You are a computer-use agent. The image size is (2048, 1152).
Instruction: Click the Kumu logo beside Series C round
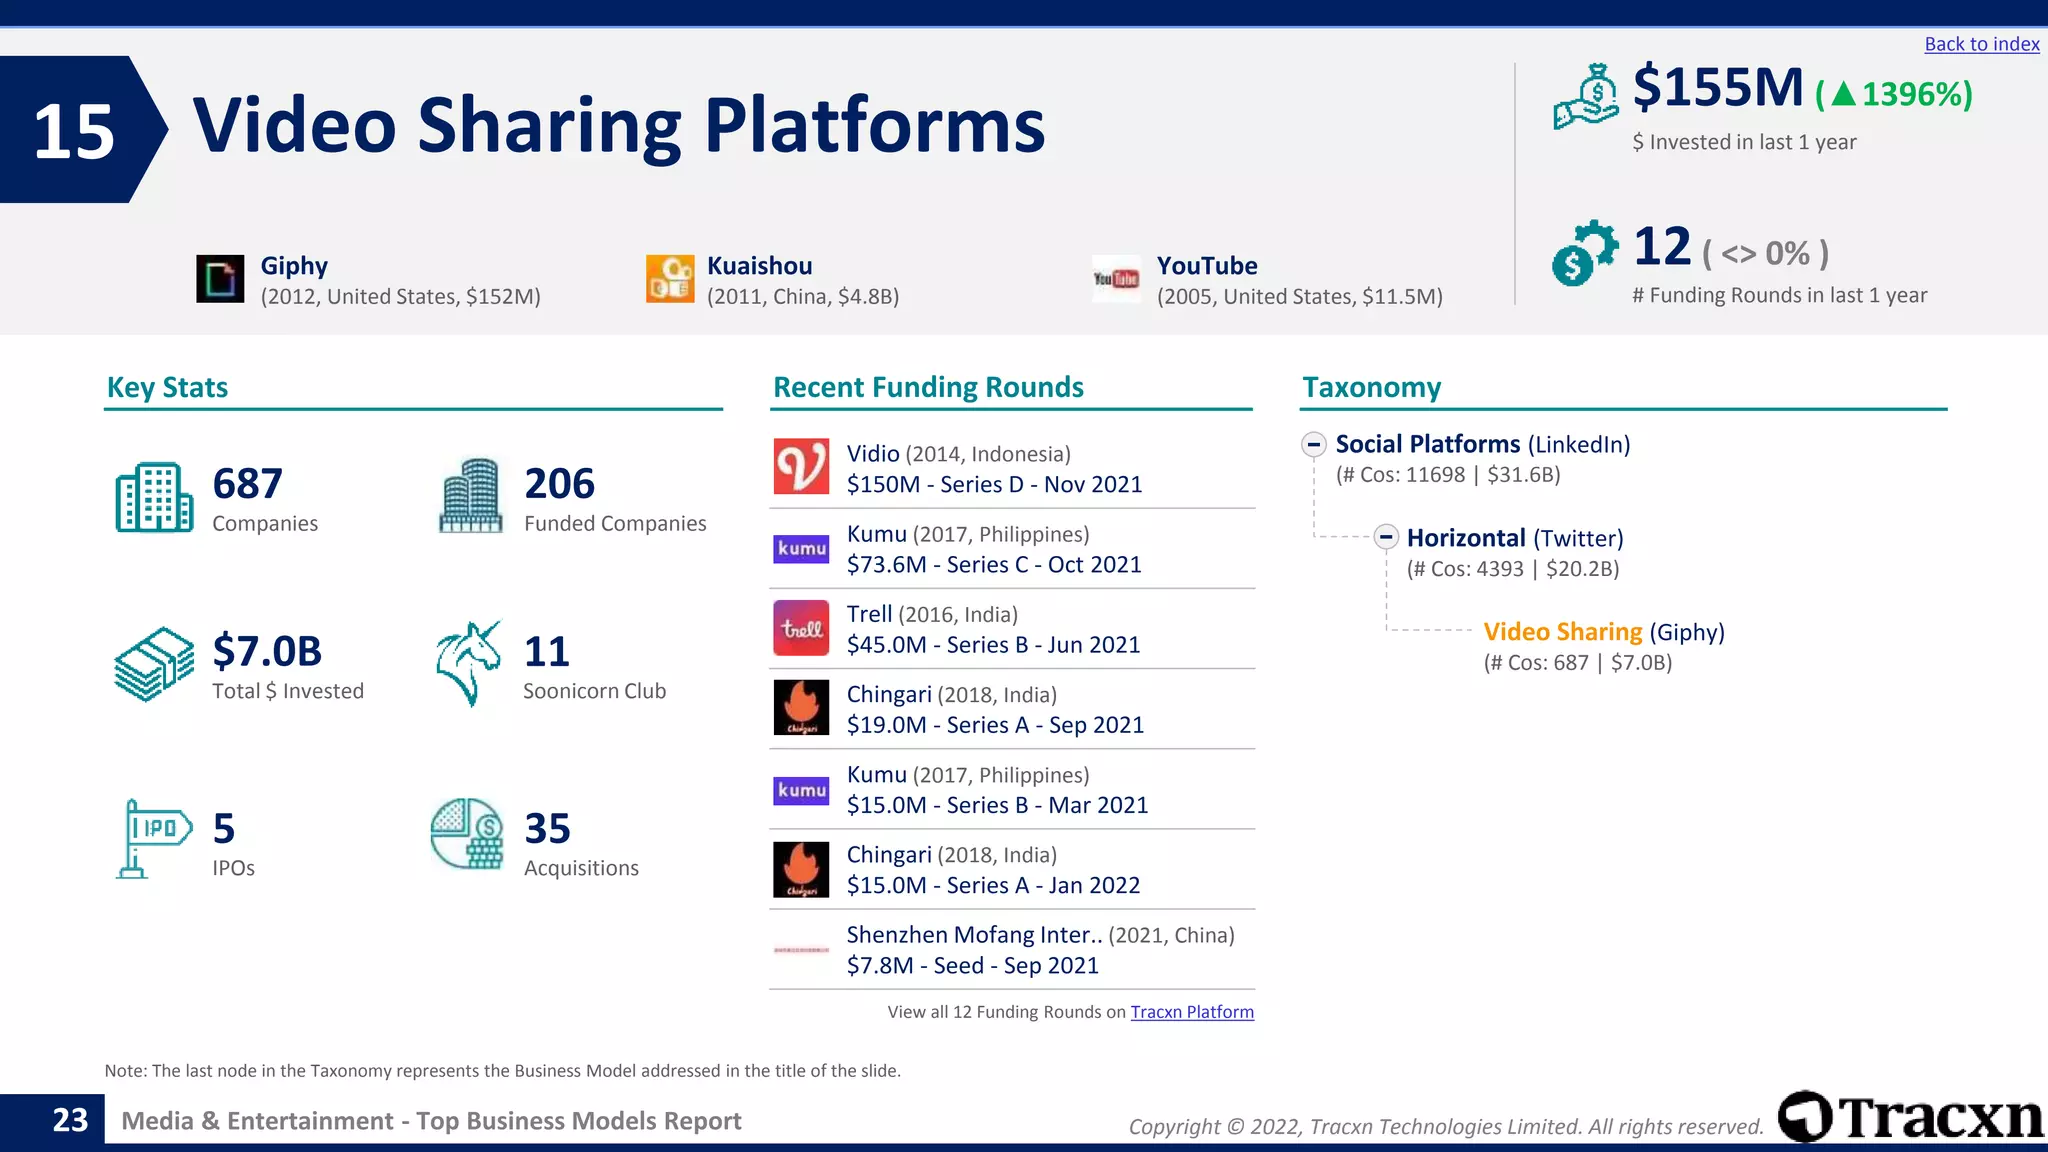(801, 548)
